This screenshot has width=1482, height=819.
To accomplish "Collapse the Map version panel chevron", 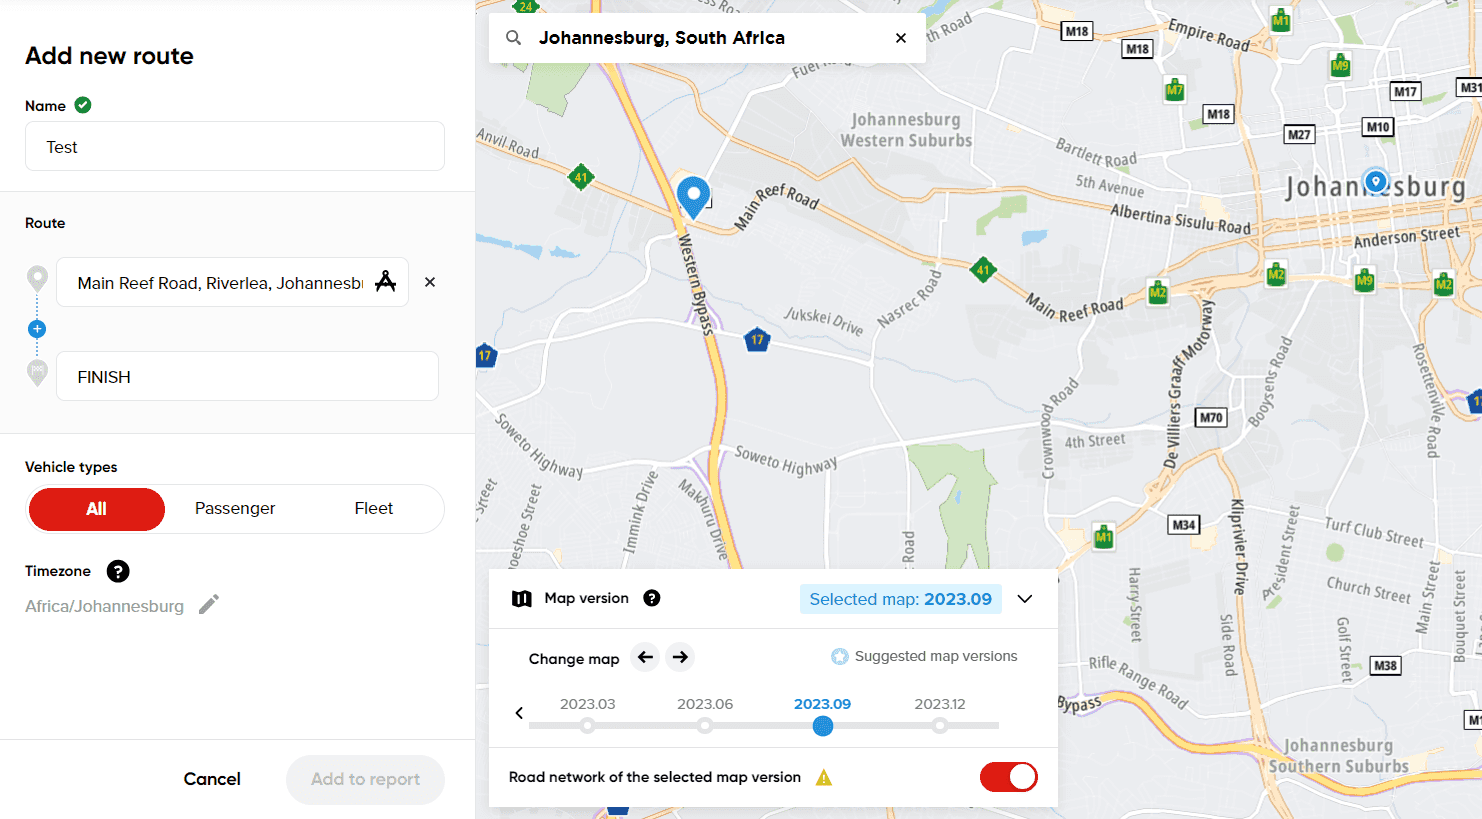I will coord(1025,599).
